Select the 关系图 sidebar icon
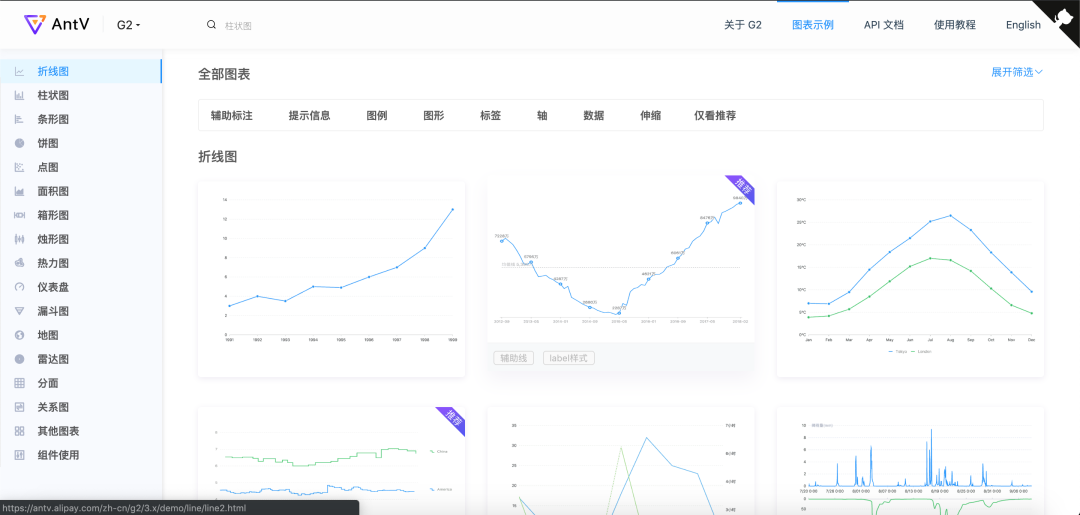This screenshot has width=1080, height=515. pyautogui.click(x=19, y=407)
